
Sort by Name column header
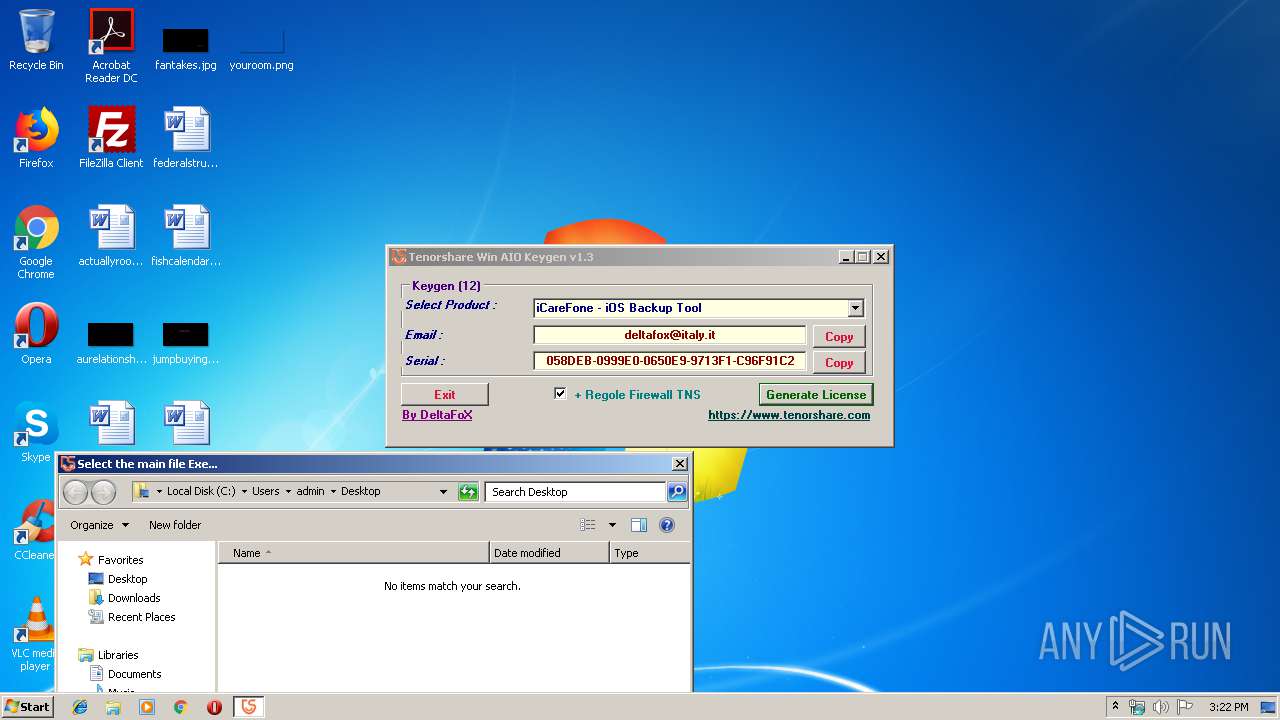353,553
